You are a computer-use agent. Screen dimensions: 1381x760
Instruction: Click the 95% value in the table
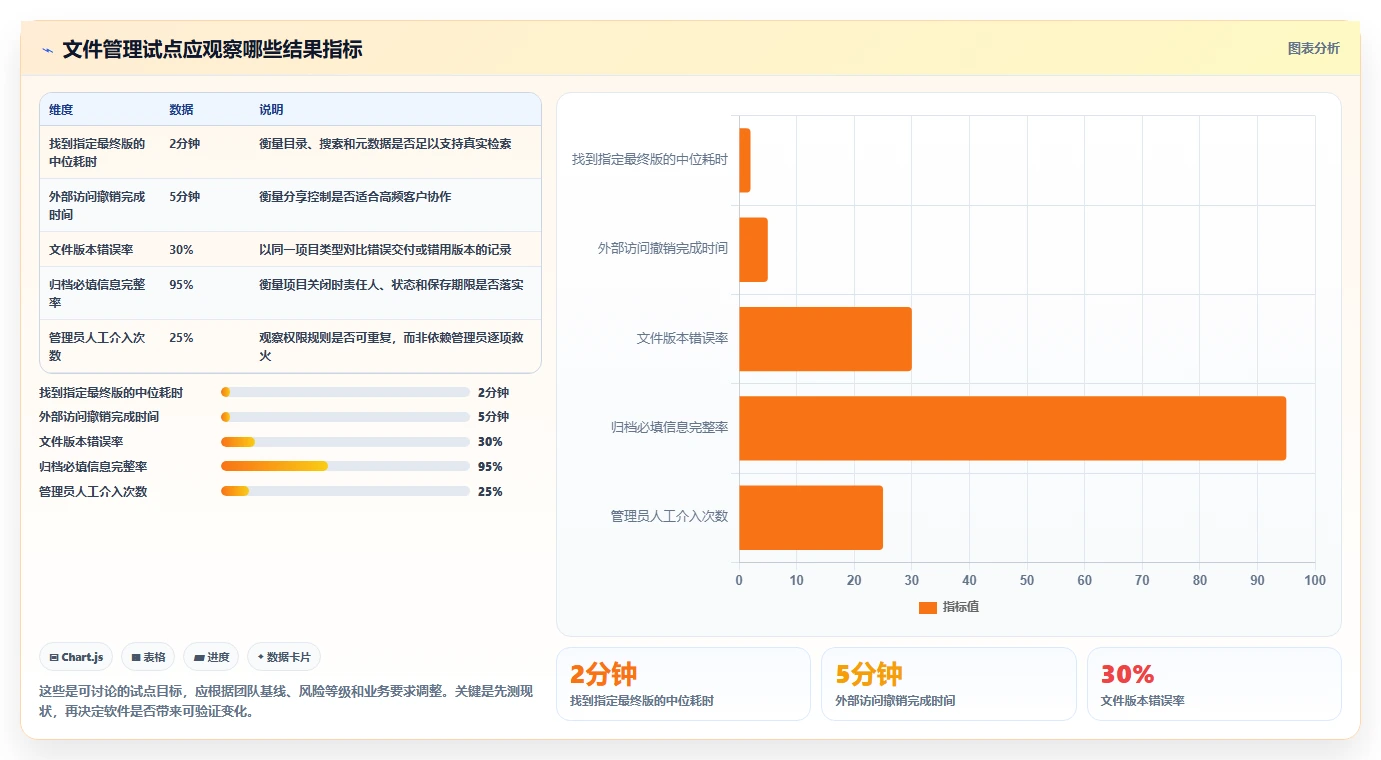coord(181,285)
